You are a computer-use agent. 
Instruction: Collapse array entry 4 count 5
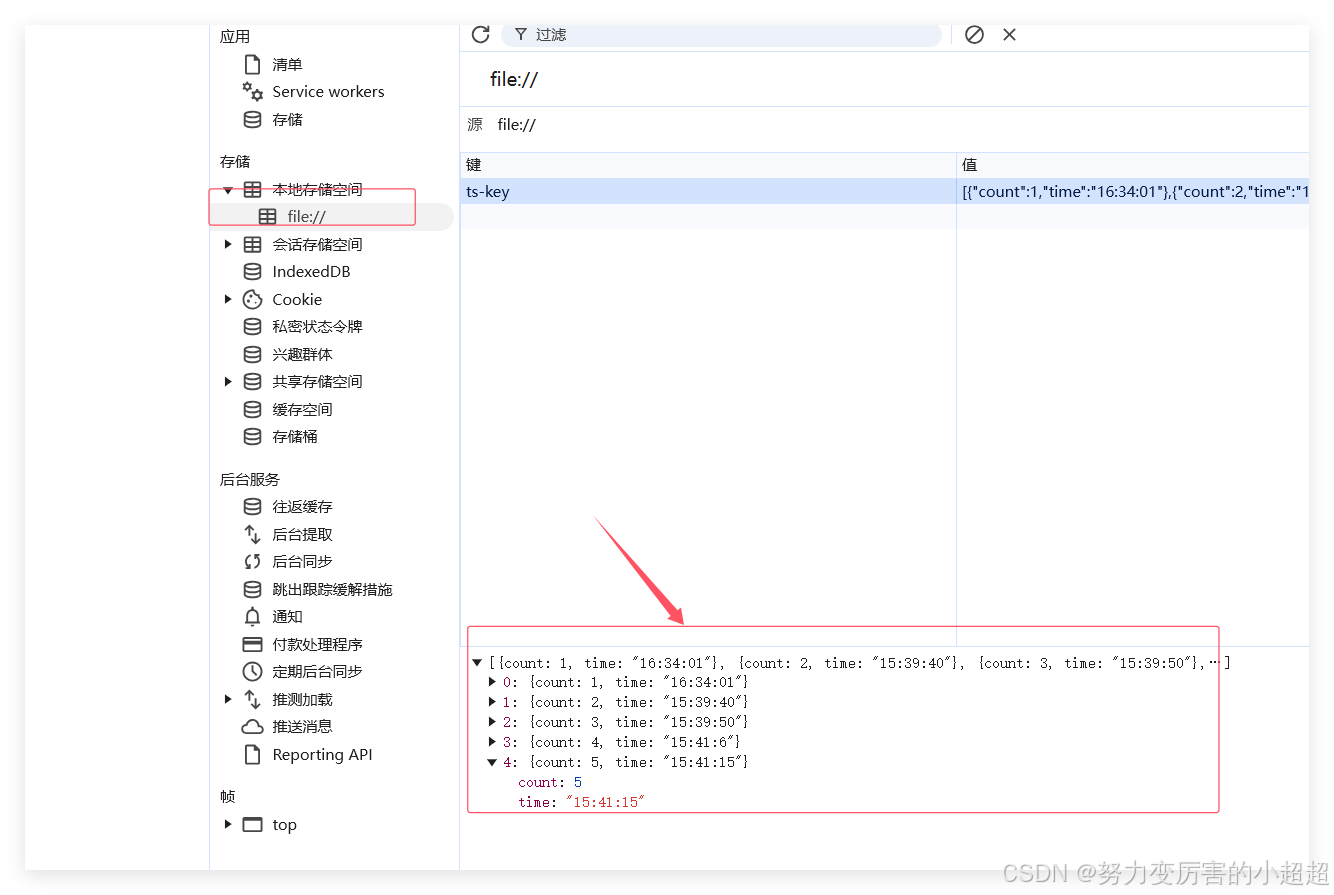coord(492,762)
